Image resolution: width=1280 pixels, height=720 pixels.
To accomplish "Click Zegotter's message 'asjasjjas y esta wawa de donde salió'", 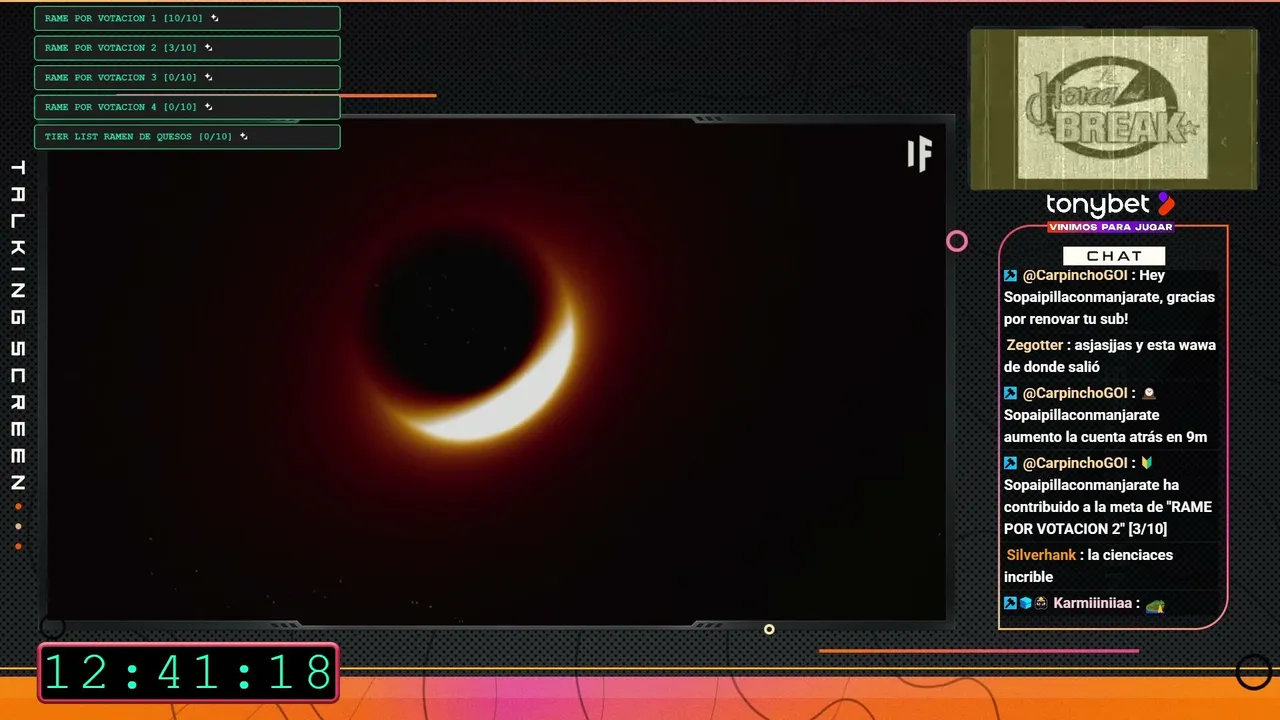I will point(1110,356).
